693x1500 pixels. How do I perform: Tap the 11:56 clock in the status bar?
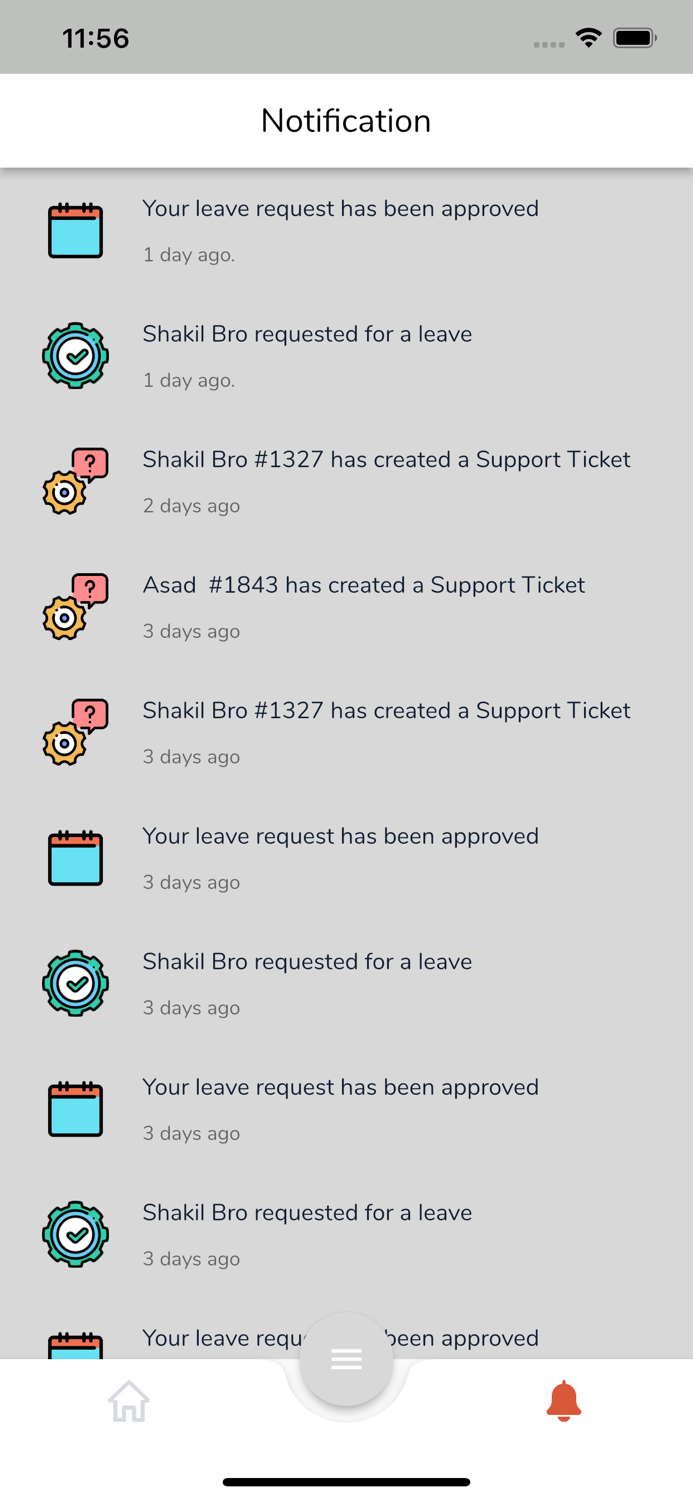click(96, 38)
